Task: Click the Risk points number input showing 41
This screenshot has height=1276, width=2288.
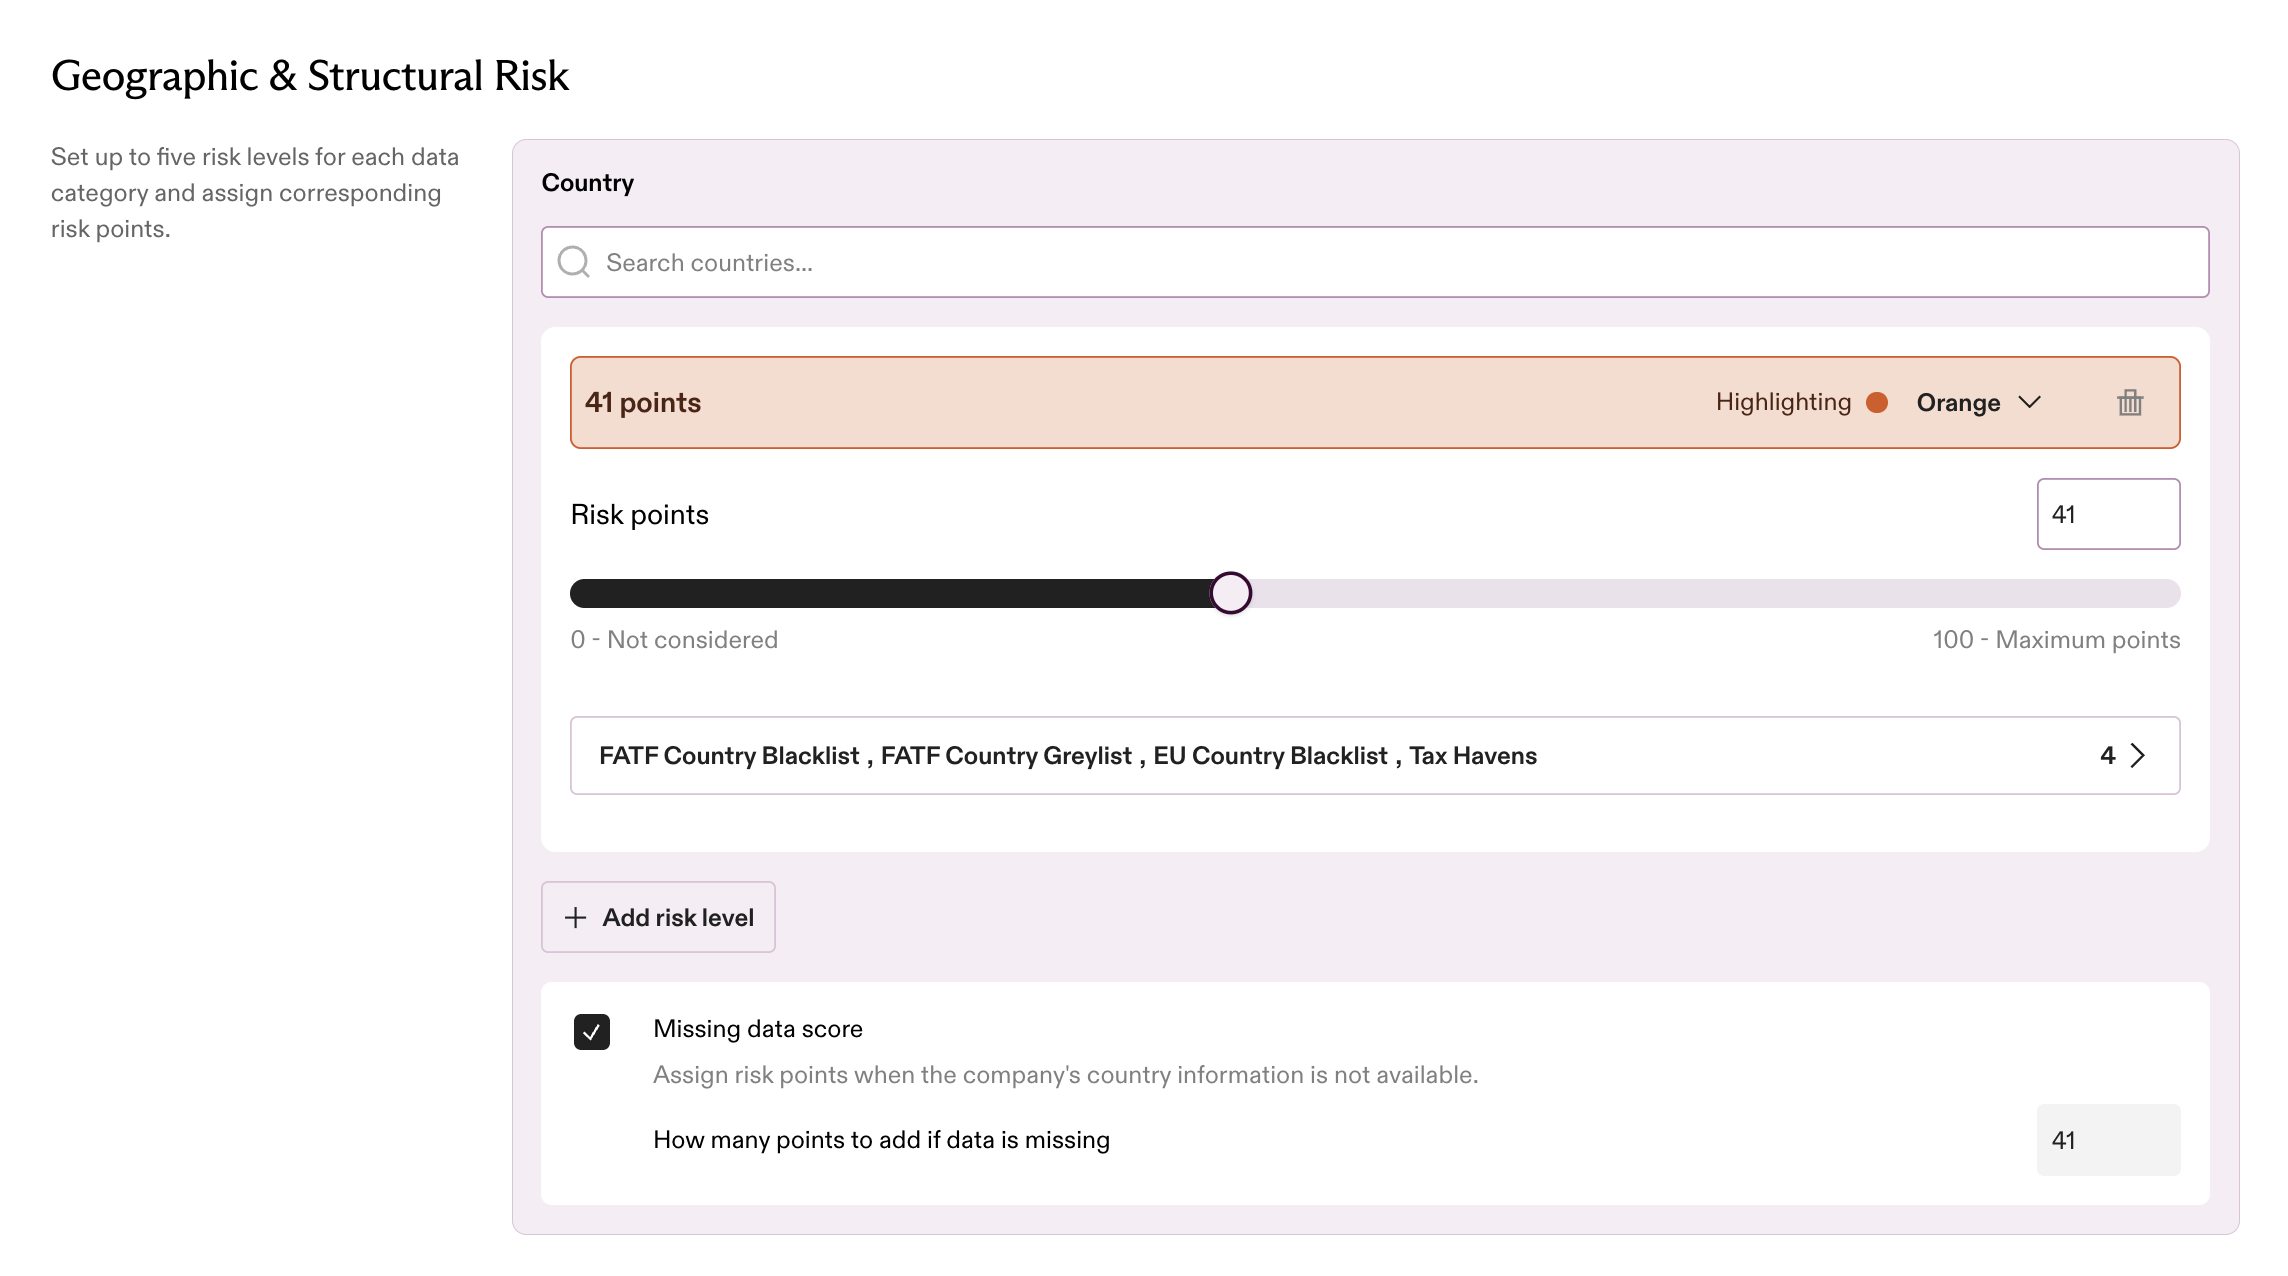Action: 2108,514
